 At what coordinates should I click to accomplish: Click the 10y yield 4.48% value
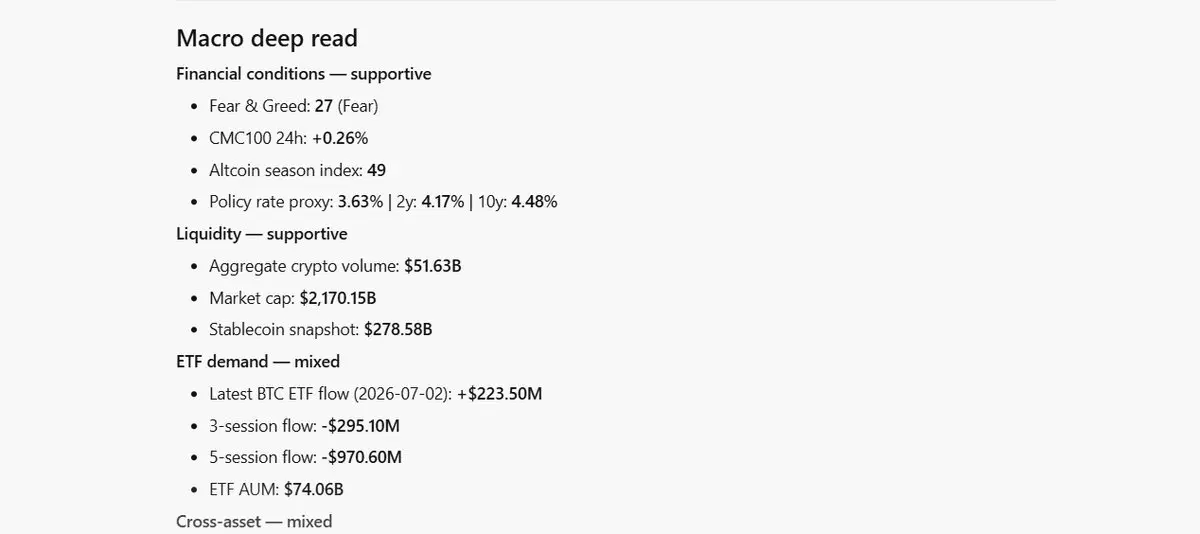pyautogui.click(x=534, y=202)
